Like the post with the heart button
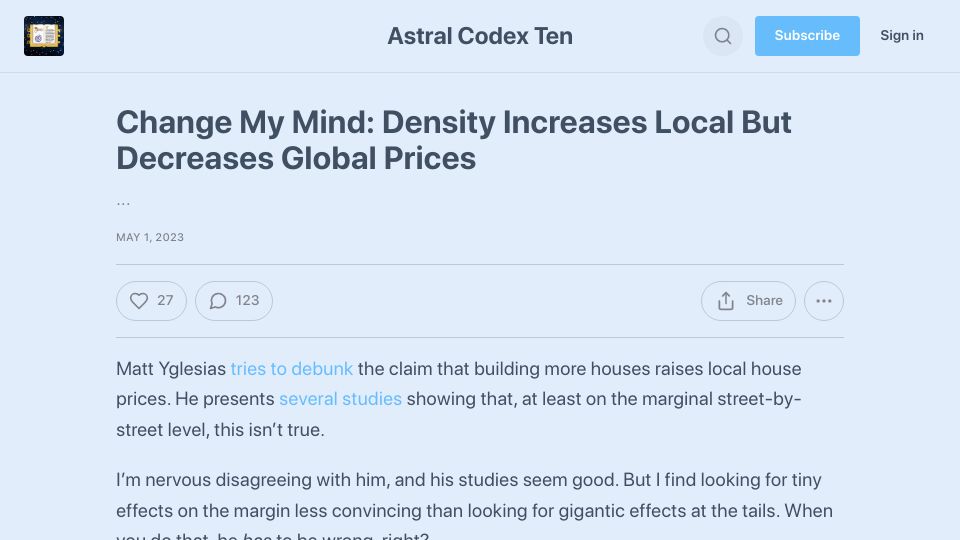The width and height of the screenshot is (960, 540). point(151,301)
